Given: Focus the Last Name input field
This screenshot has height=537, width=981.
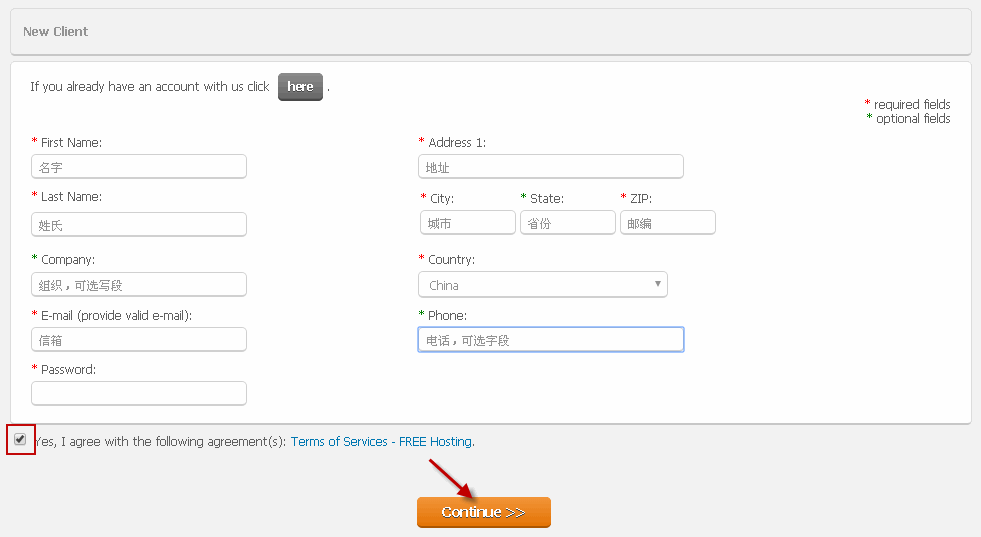Looking at the screenshot, I should [139, 224].
